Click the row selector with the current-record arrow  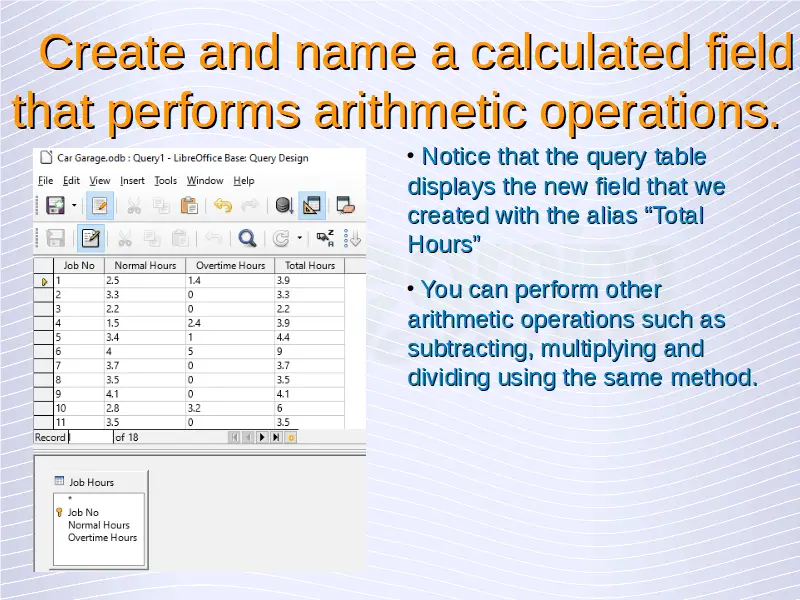coord(44,281)
